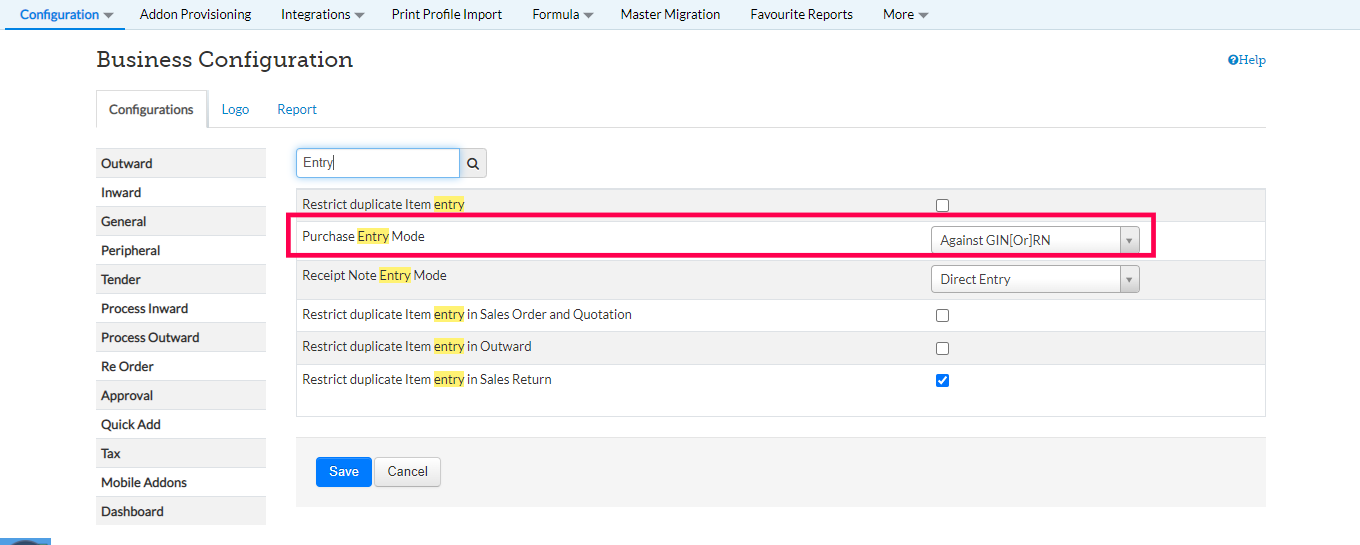The width and height of the screenshot is (1360, 545).
Task: Click the Cancel button
Action: tap(407, 472)
